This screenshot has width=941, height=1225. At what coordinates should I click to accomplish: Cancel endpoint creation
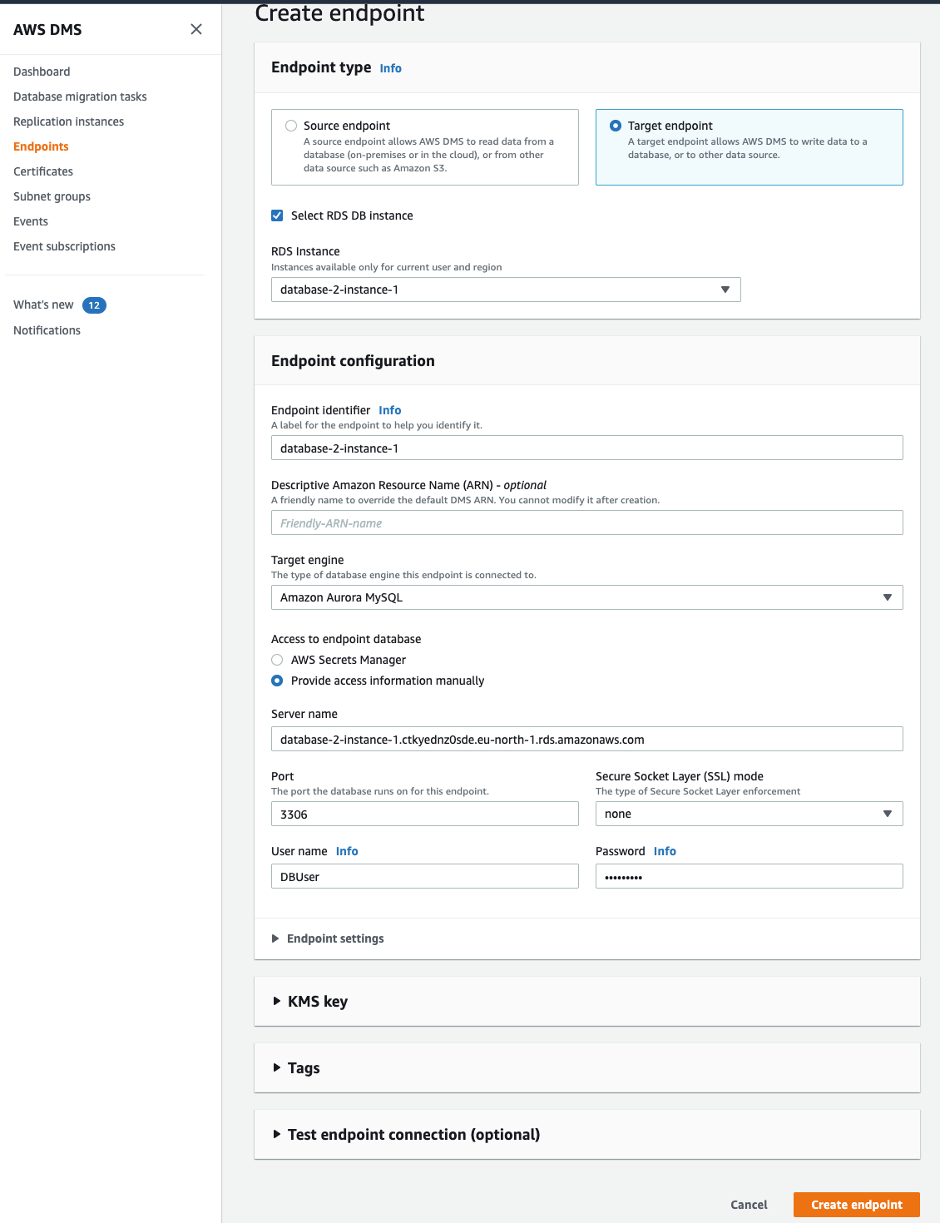click(x=748, y=1204)
